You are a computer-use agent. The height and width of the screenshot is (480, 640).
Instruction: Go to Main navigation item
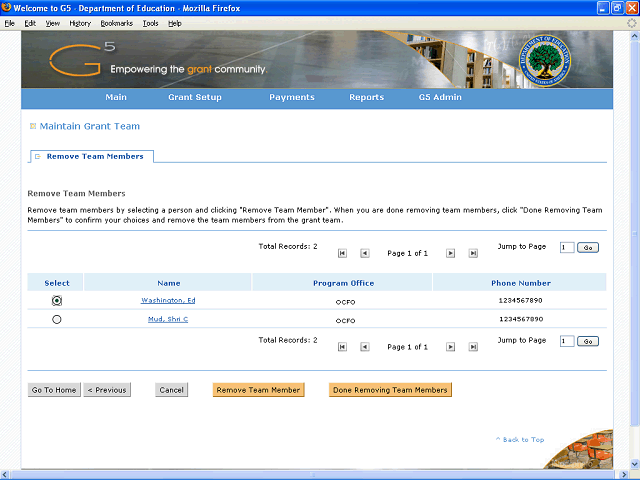click(116, 98)
